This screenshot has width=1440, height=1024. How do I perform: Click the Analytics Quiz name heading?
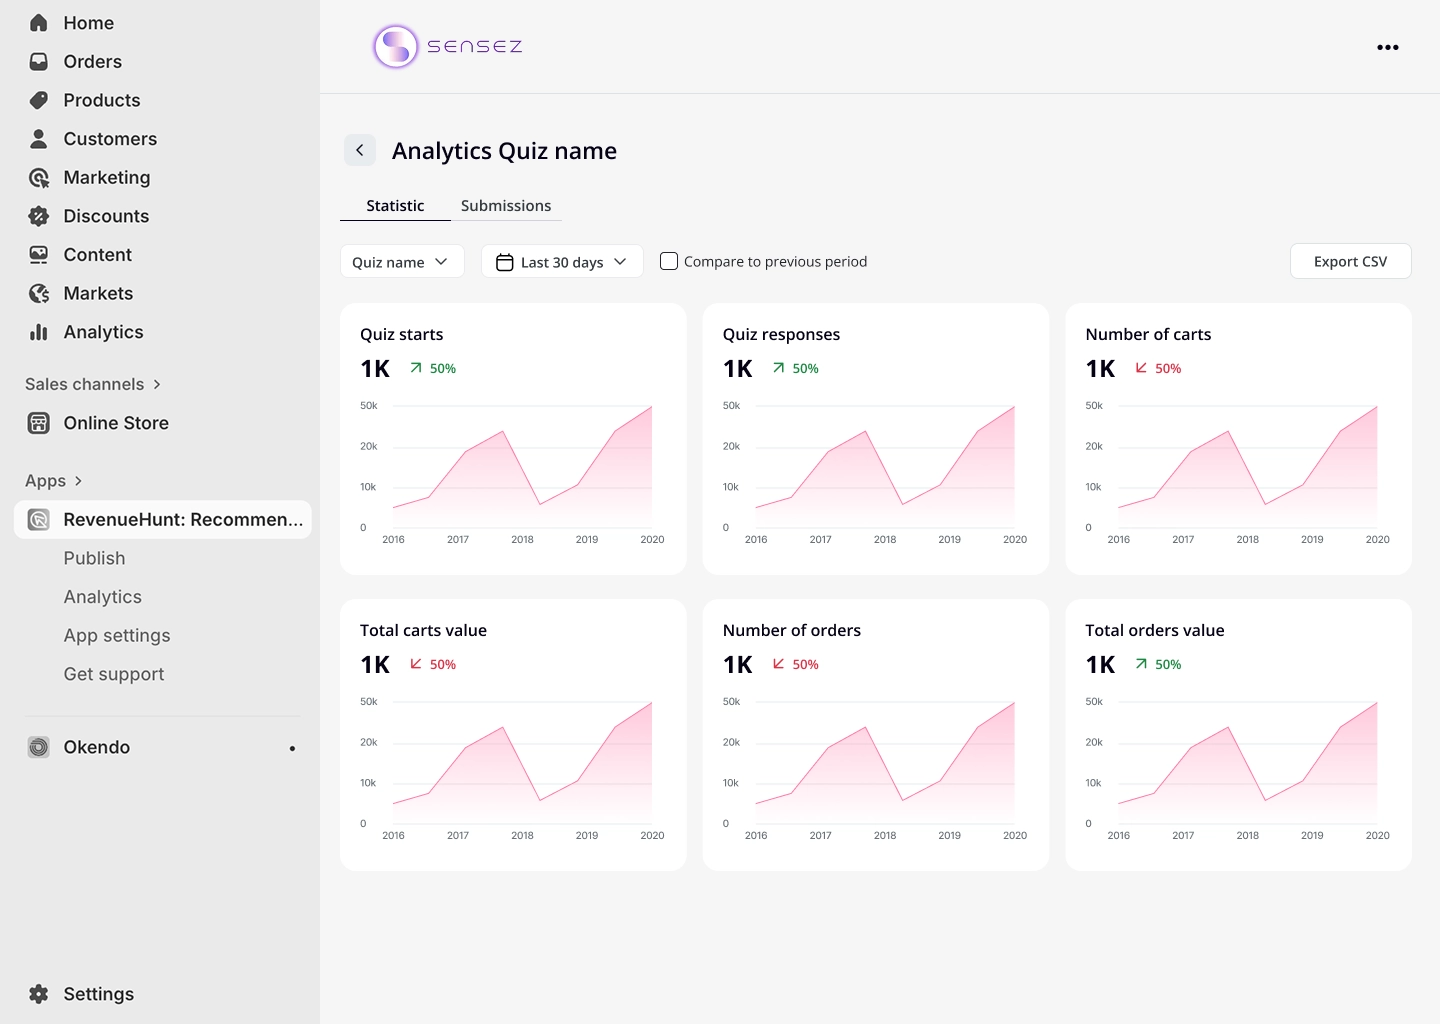[x=504, y=151]
